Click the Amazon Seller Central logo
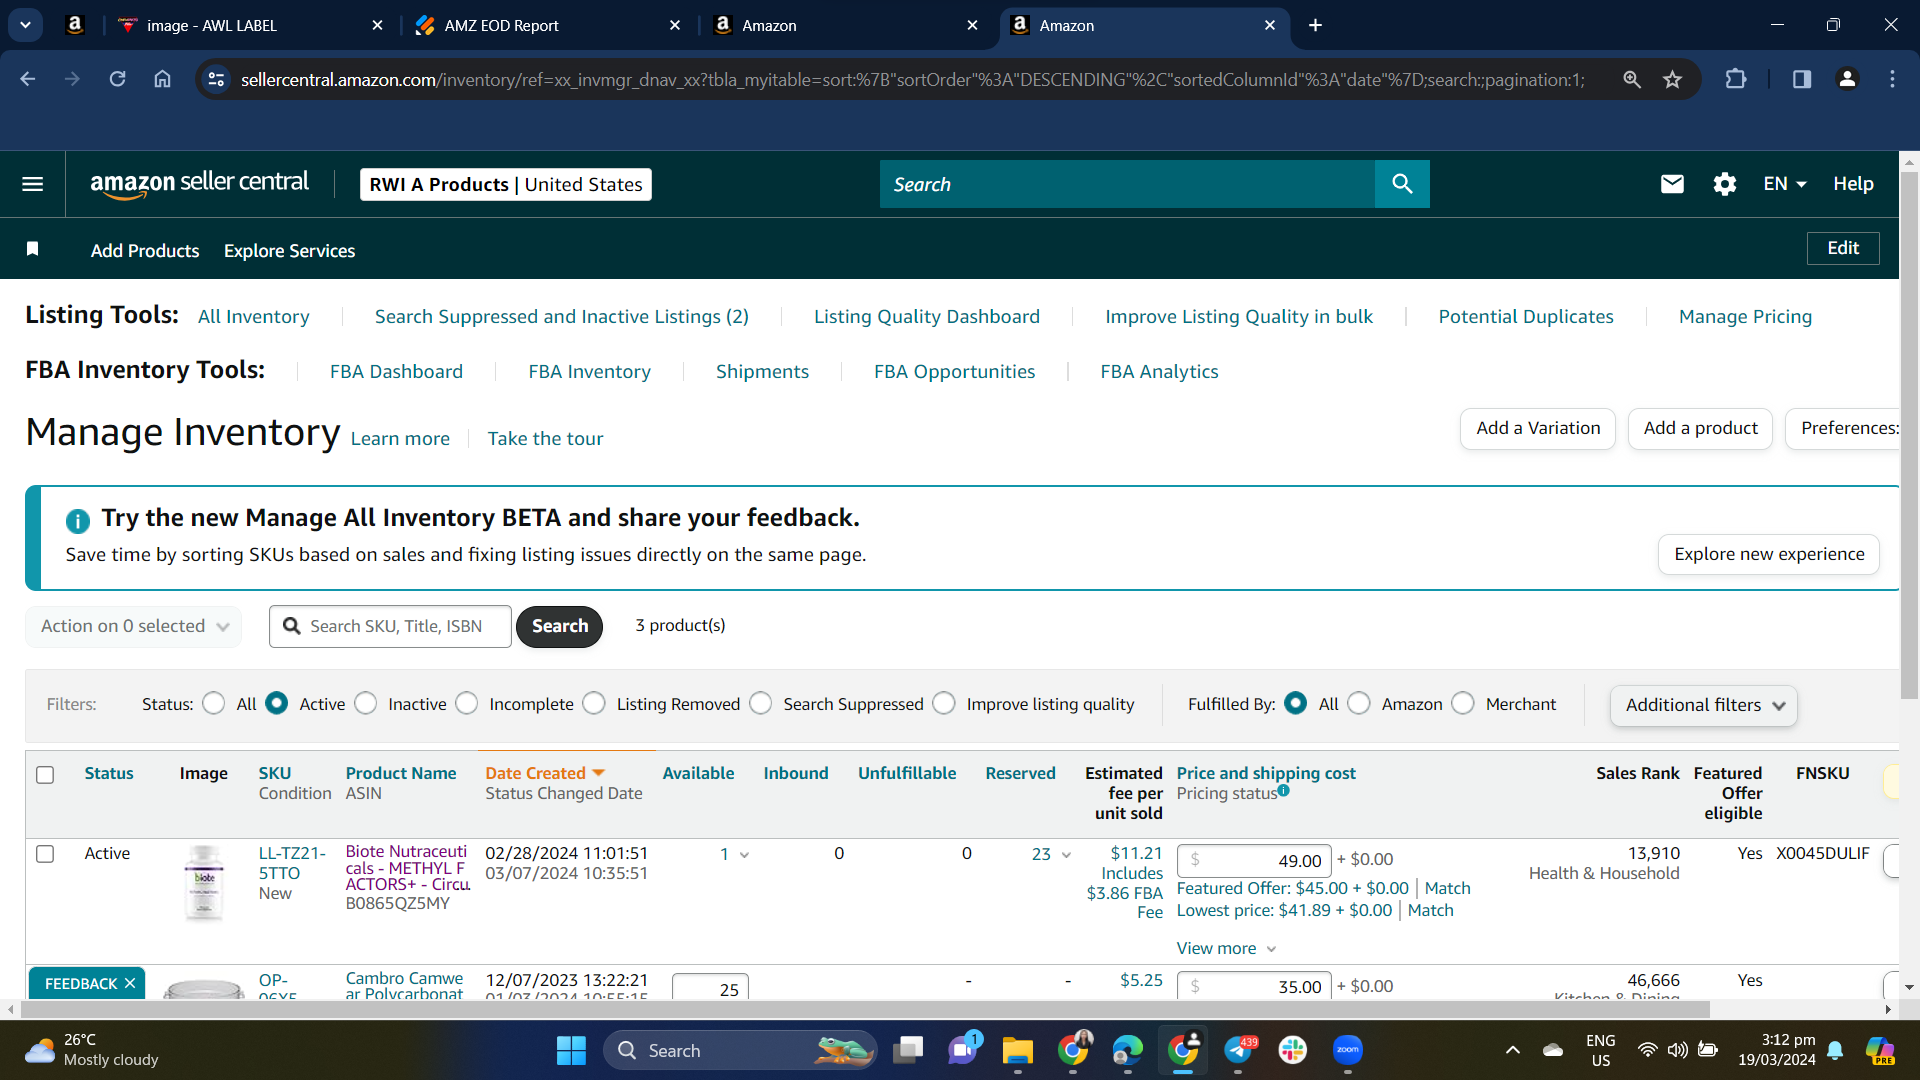The height and width of the screenshot is (1080, 1920). click(199, 184)
